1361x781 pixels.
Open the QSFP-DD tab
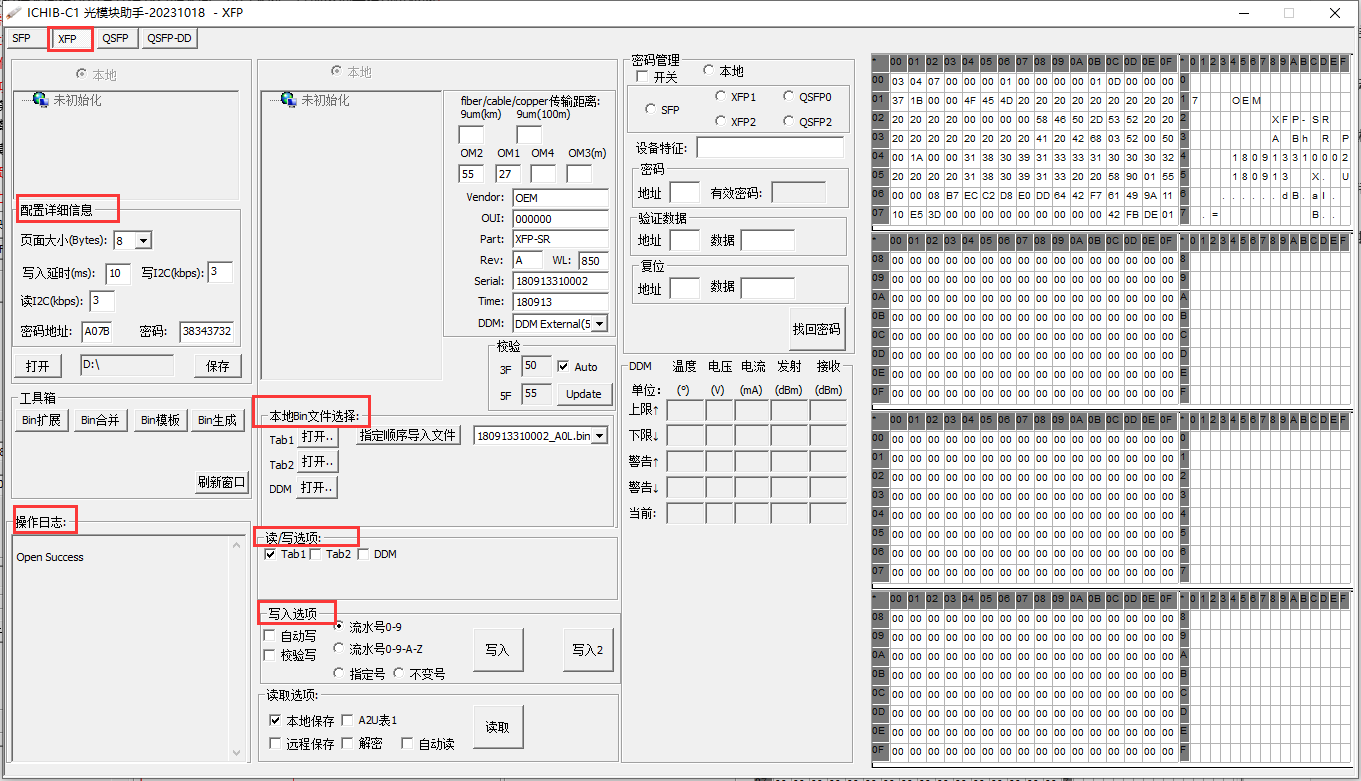[x=169, y=39]
